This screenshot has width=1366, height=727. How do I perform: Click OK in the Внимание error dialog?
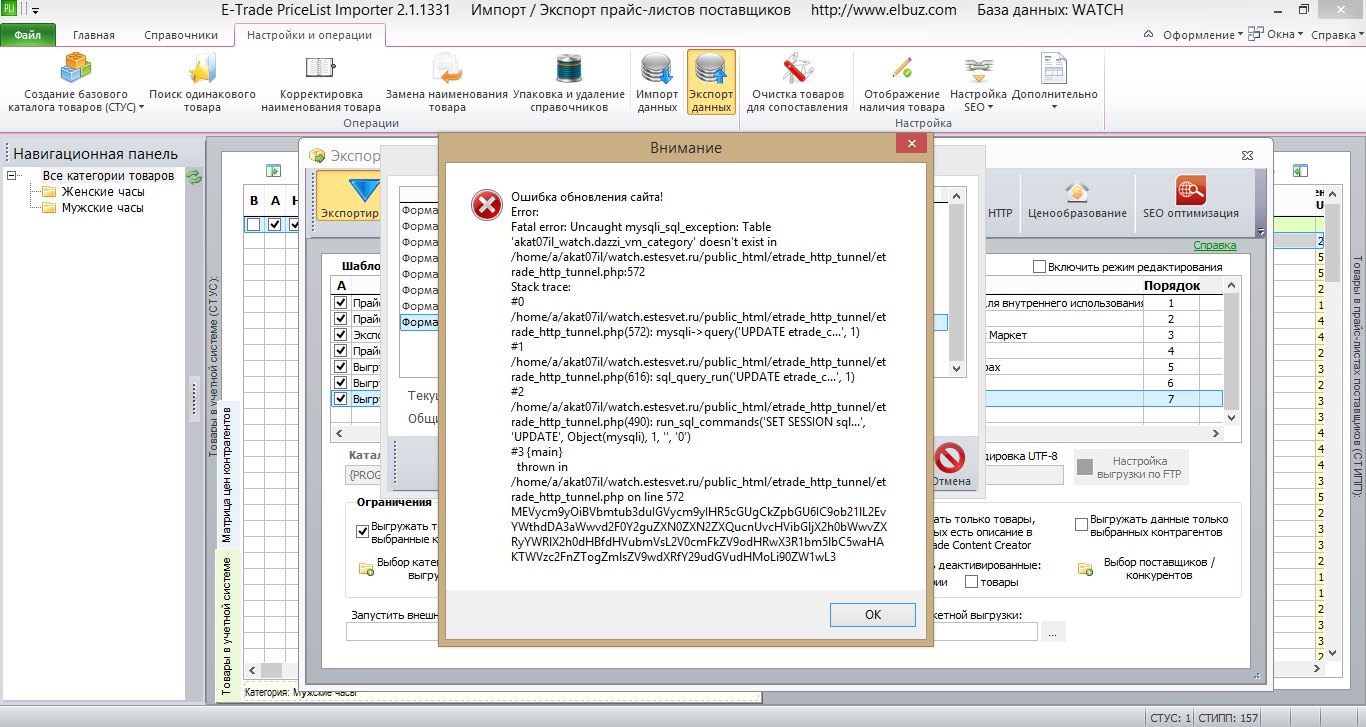(x=873, y=615)
